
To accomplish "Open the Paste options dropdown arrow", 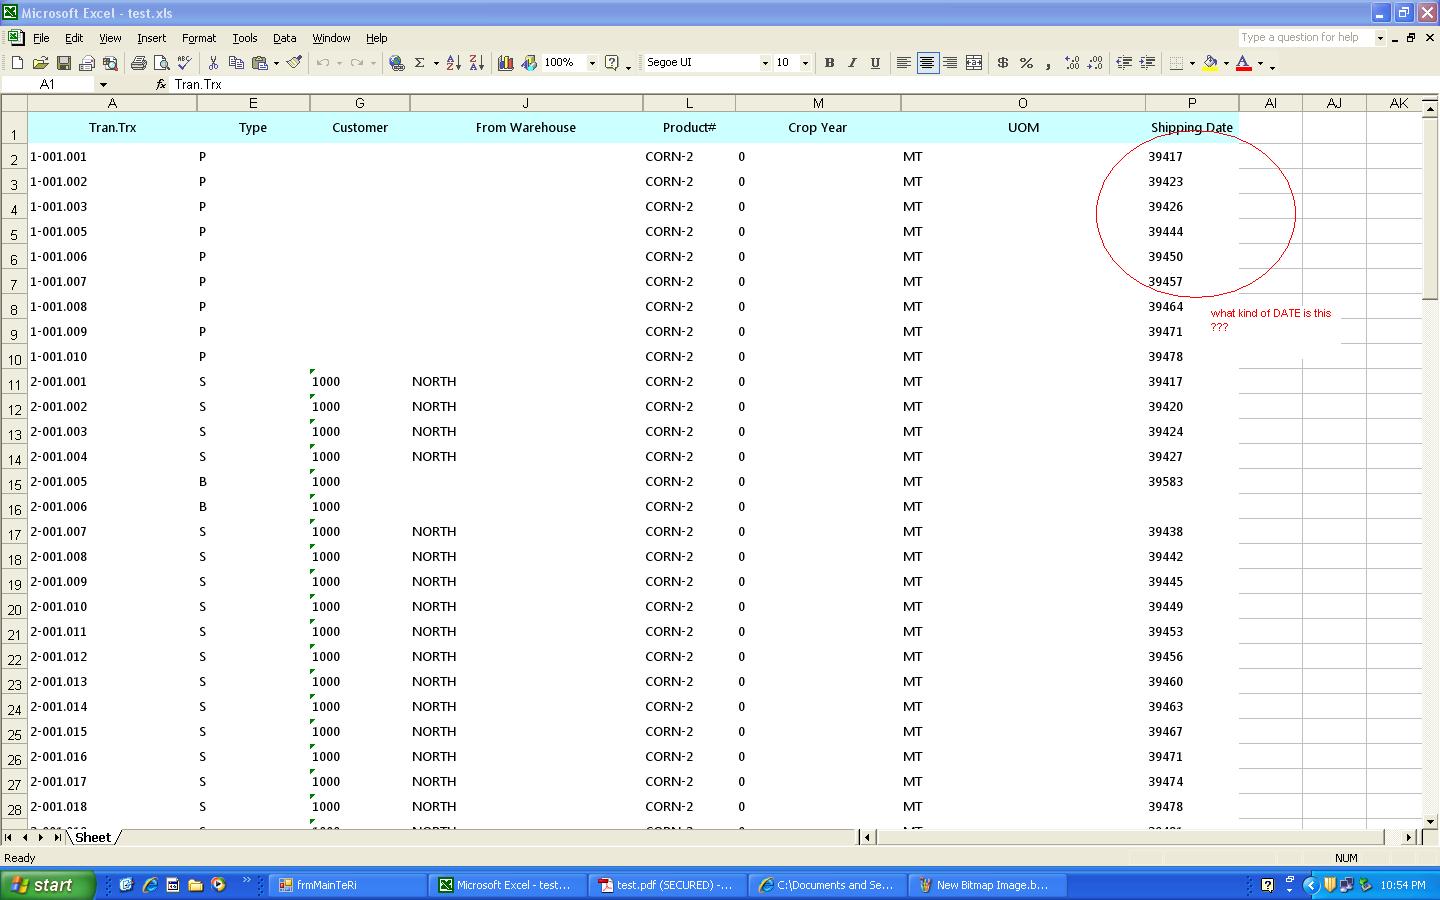I will [x=276, y=63].
